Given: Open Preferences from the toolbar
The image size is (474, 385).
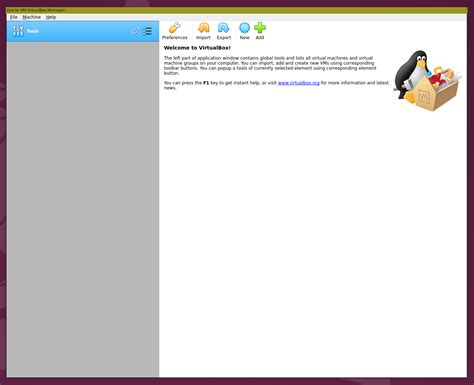Looking at the screenshot, I should coord(175,31).
